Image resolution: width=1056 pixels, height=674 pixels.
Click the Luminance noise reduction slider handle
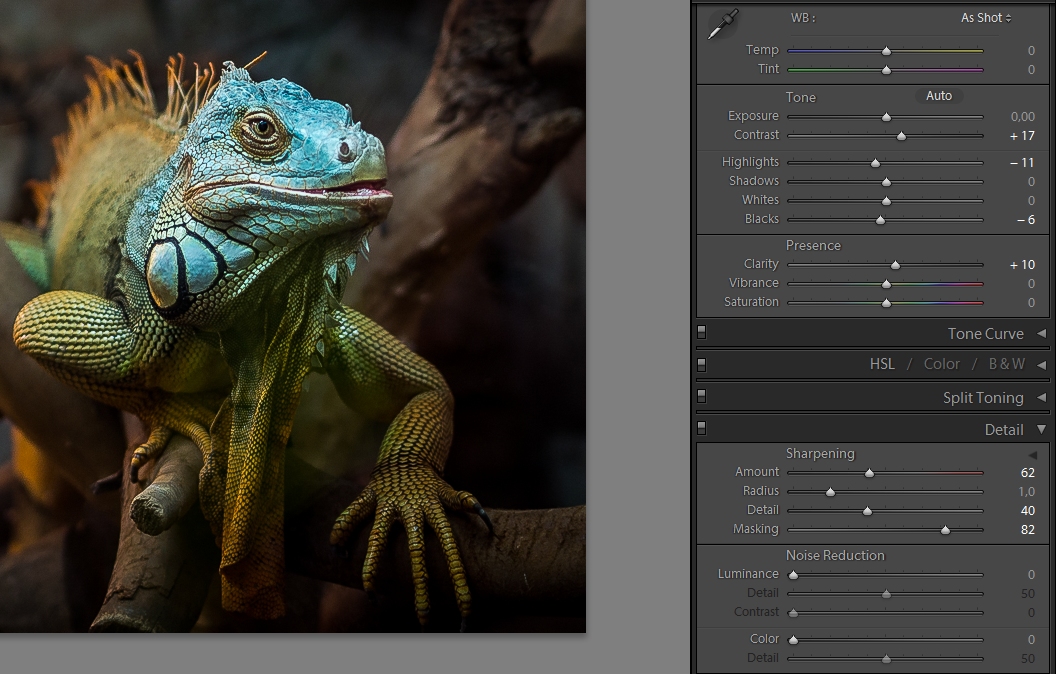tap(793, 575)
